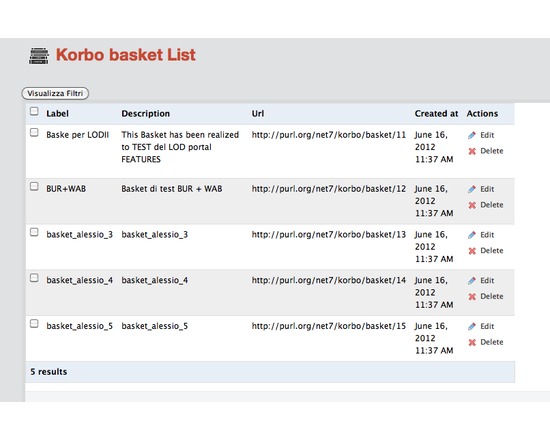The image size is (550, 440).
Task: Delete basket_alessio_5 entry
Action: tap(491, 342)
